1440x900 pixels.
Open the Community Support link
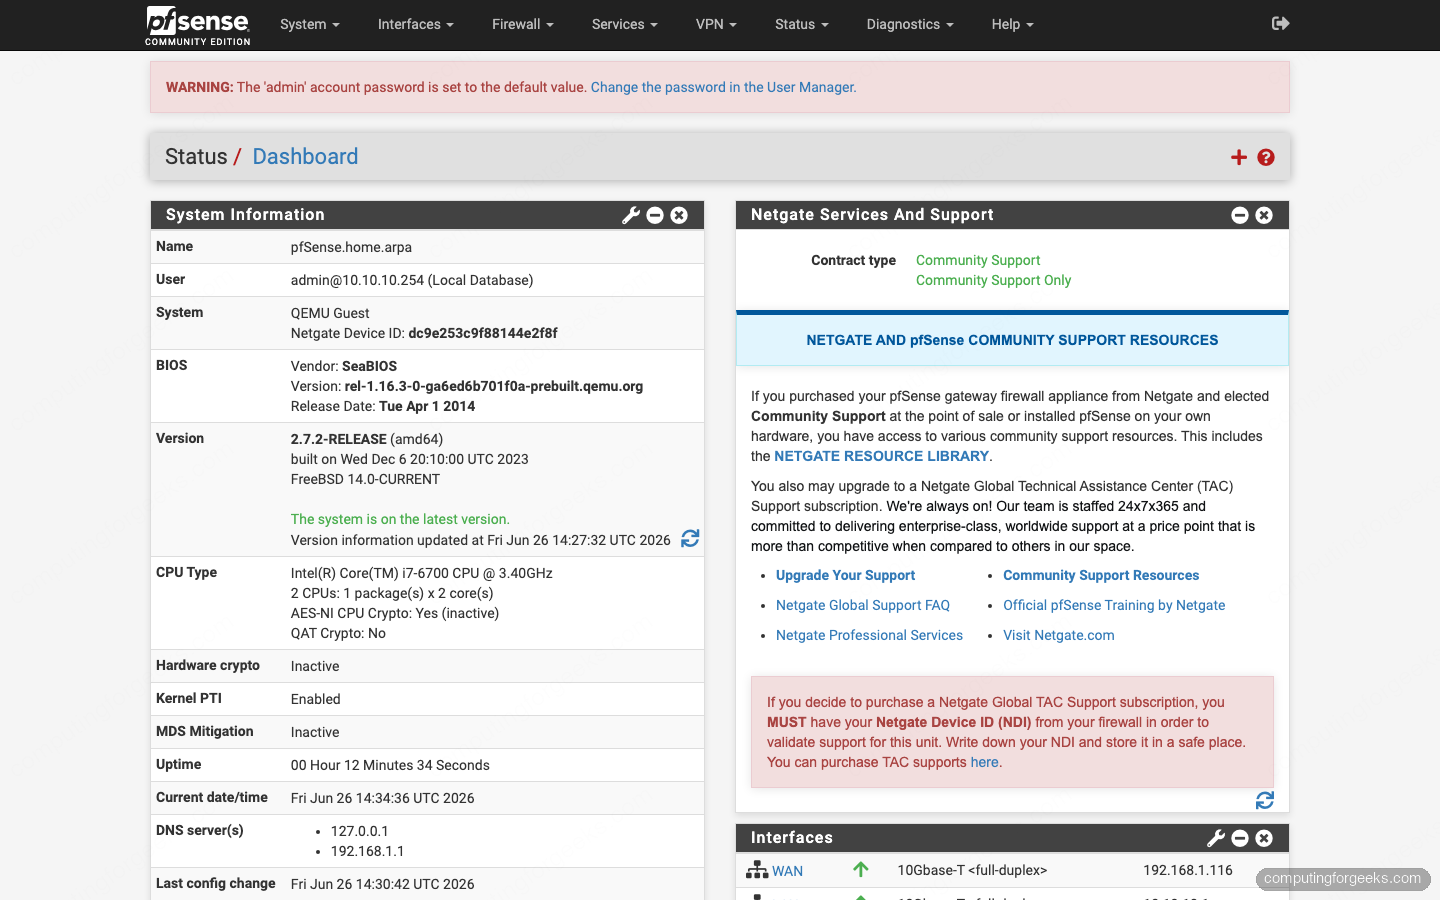(x=978, y=260)
